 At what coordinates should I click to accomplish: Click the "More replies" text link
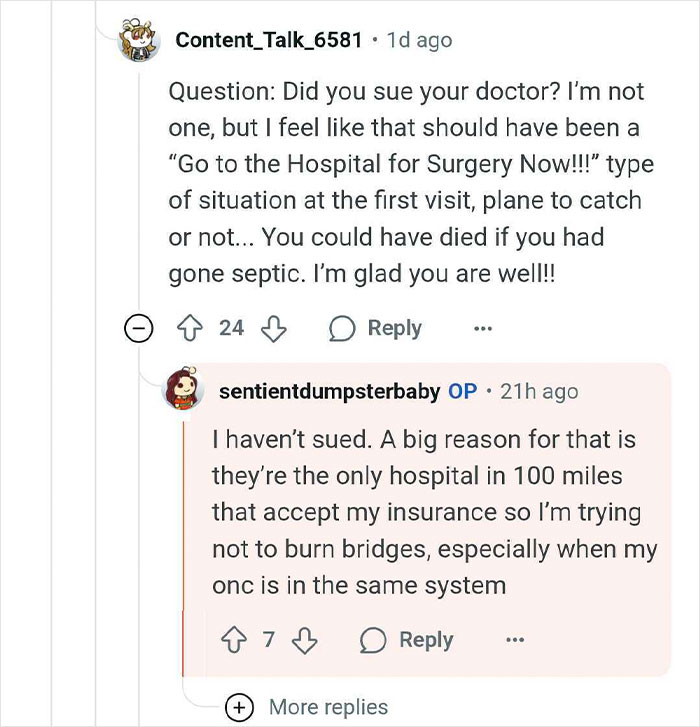(x=328, y=707)
